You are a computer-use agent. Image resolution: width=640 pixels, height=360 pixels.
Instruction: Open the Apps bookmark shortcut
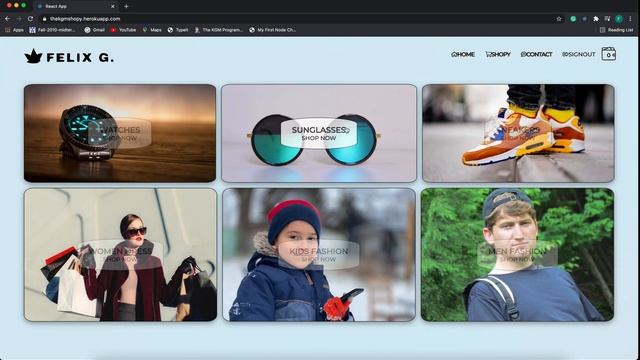(14, 30)
